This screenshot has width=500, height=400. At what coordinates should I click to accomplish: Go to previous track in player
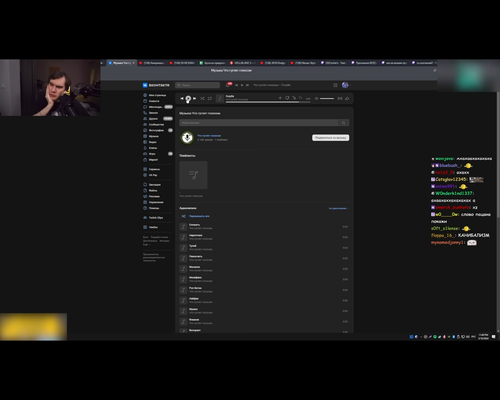pyautogui.click(x=182, y=98)
